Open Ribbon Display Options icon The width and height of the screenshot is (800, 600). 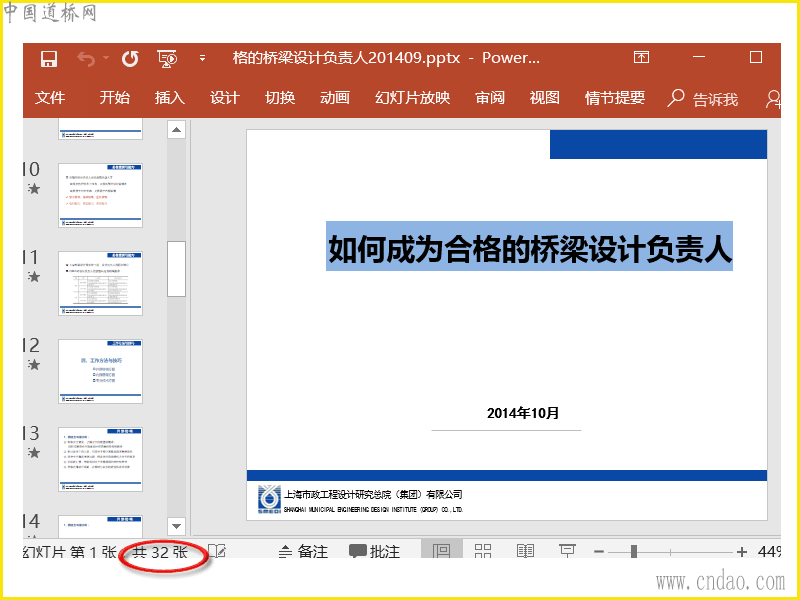pyautogui.click(x=641, y=57)
